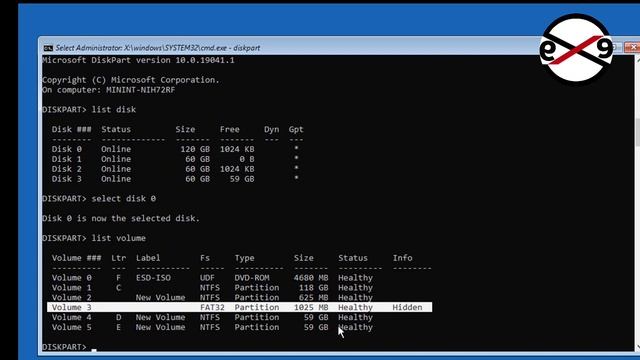
Task: Click highlighted 'Volume 3' row name
Action: pyautogui.click(x=71, y=307)
